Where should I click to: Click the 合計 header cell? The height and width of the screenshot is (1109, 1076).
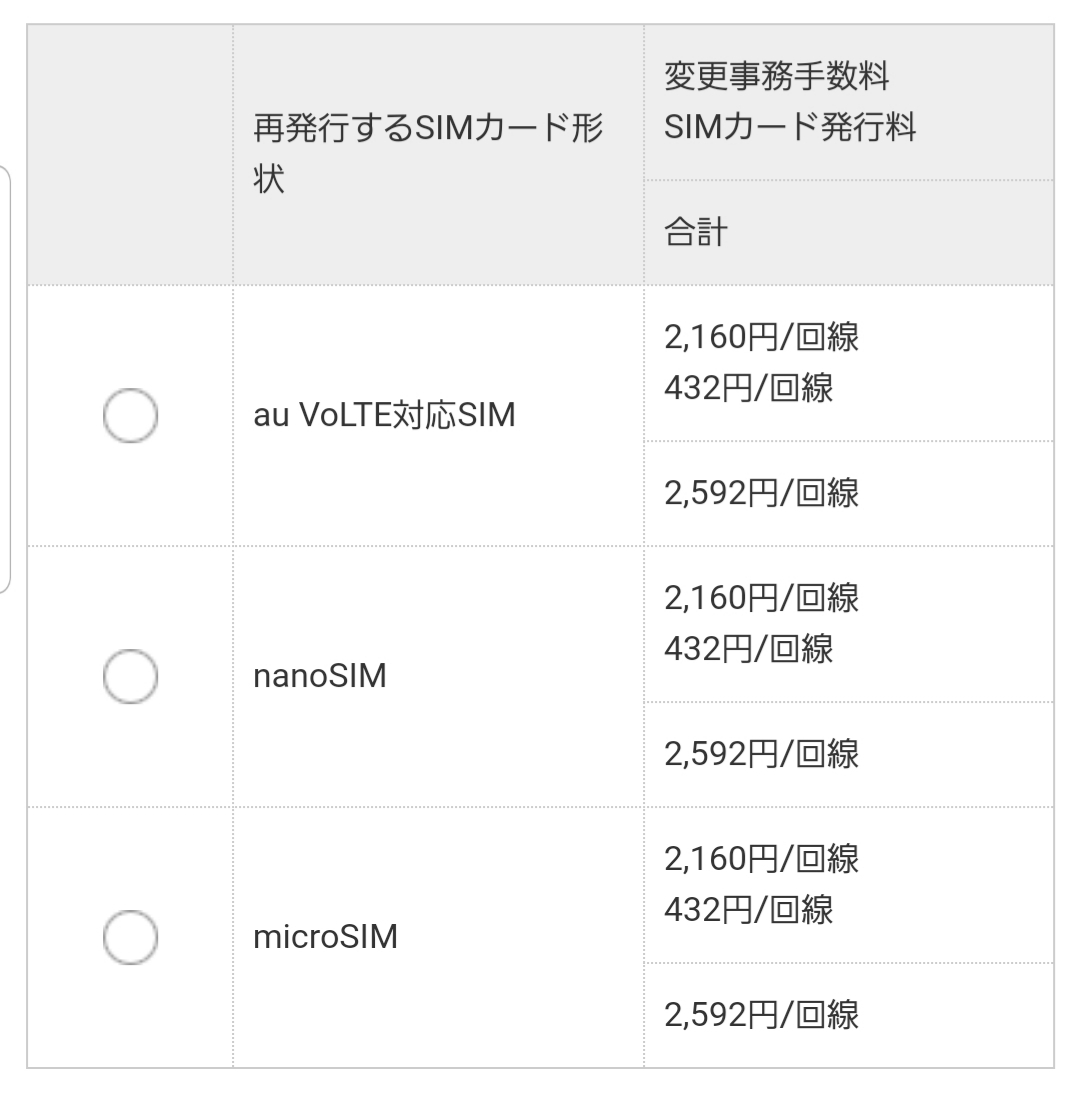point(697,233)
